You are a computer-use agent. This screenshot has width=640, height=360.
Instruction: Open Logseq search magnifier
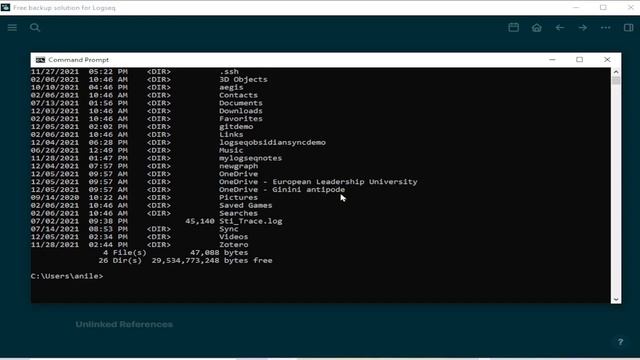point(35,27)
